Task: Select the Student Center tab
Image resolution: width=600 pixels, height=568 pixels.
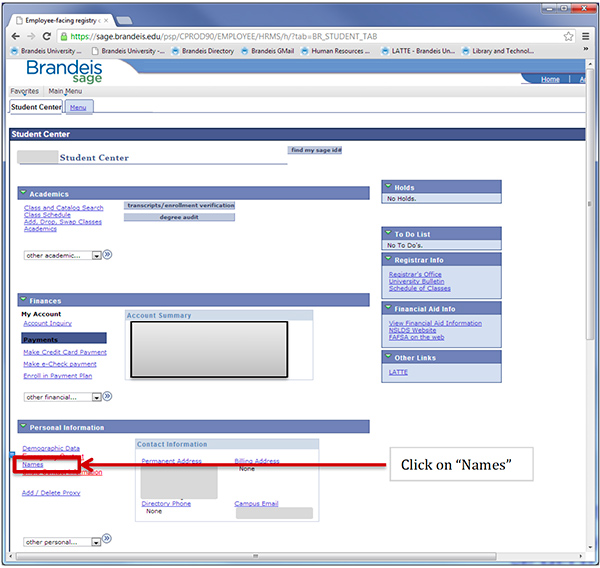Action: 36,107
